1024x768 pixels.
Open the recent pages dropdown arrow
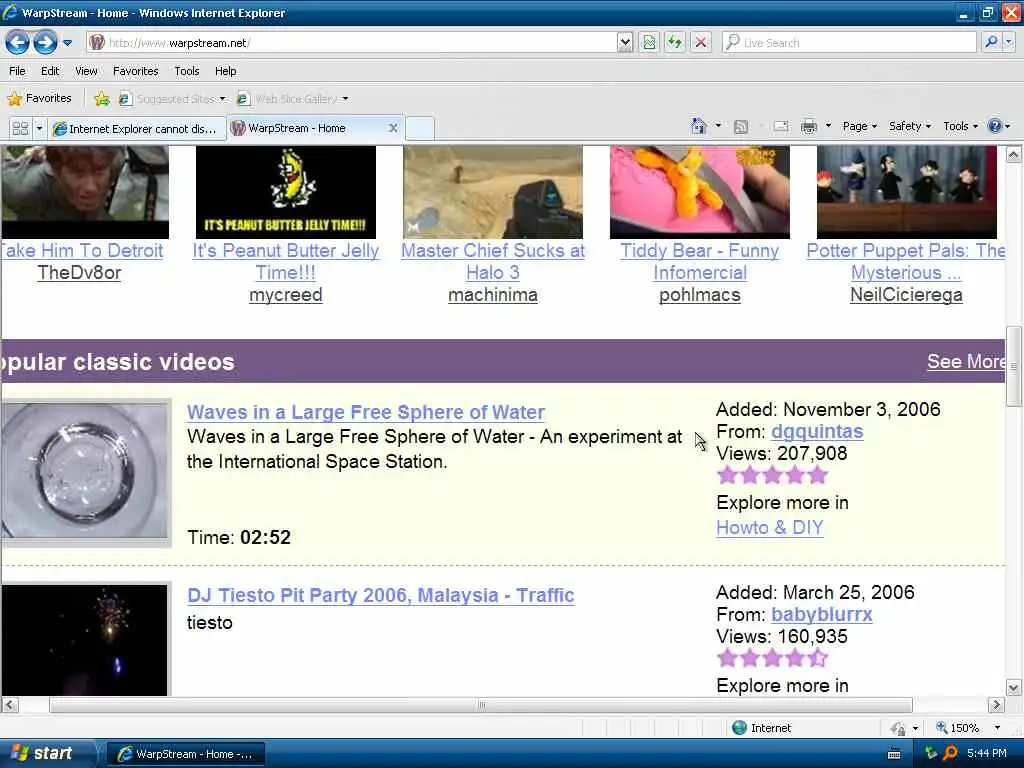pos(67,43)
